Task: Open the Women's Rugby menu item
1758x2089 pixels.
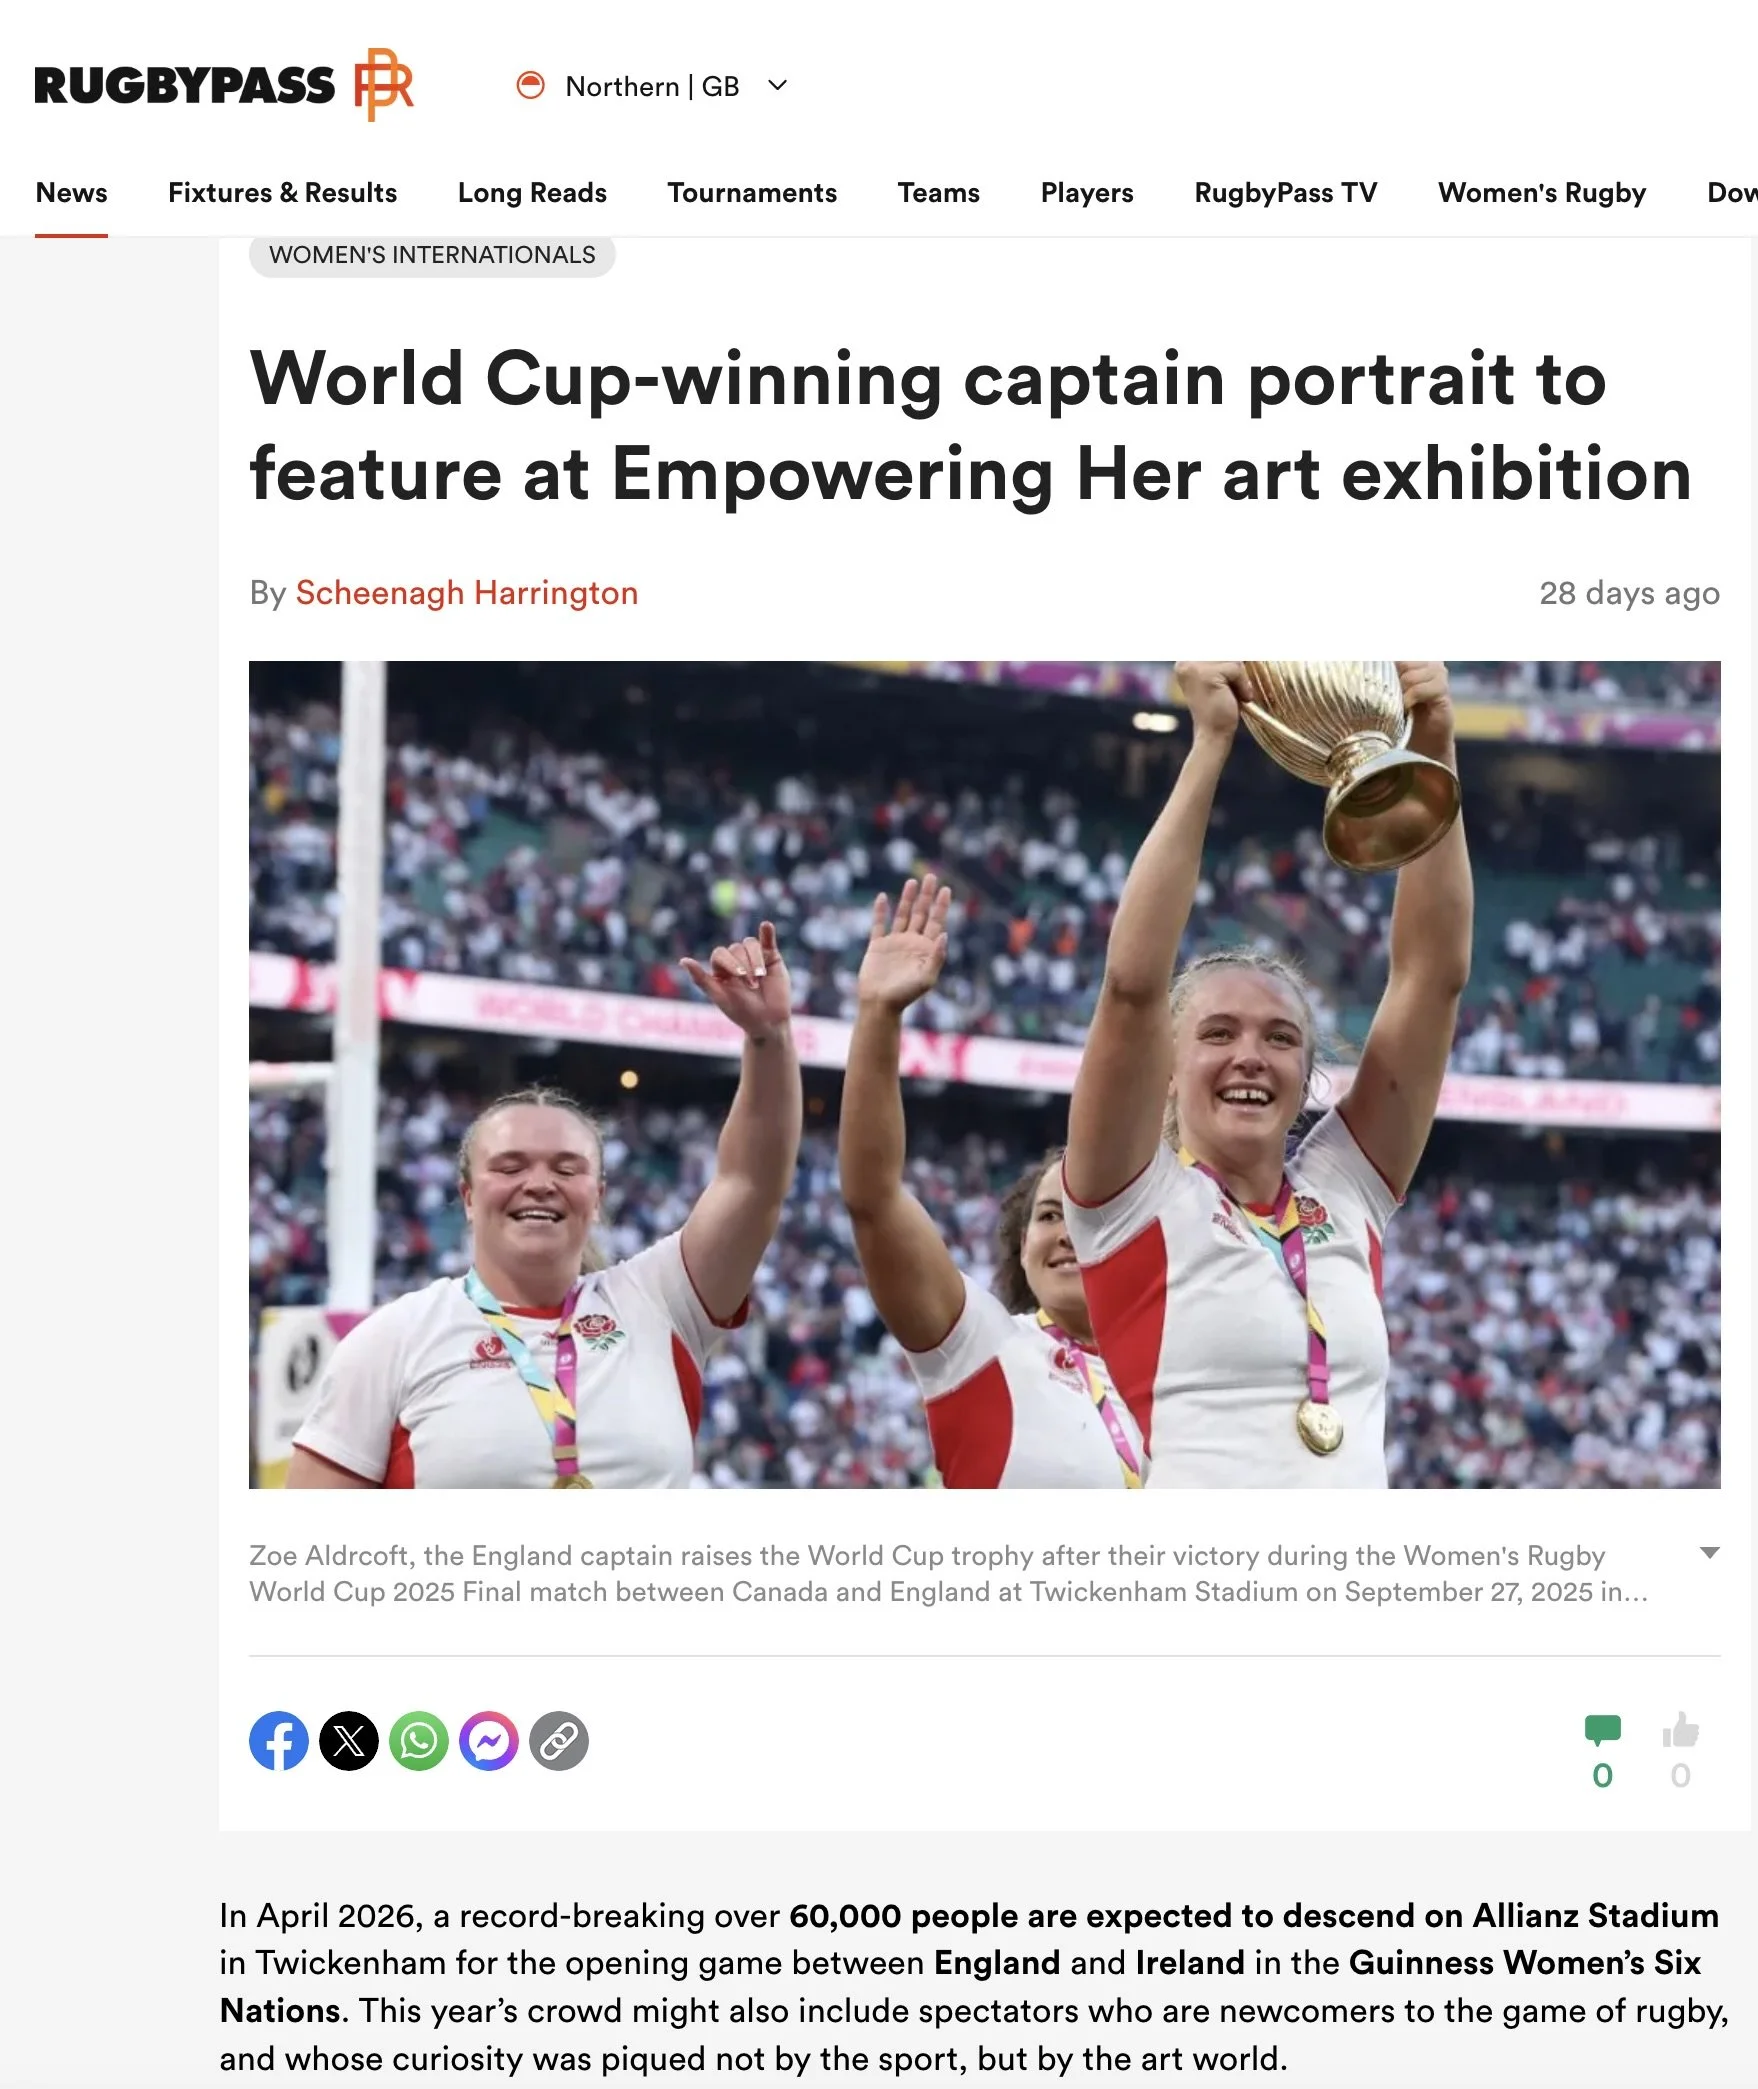Action: point(1542,192)
